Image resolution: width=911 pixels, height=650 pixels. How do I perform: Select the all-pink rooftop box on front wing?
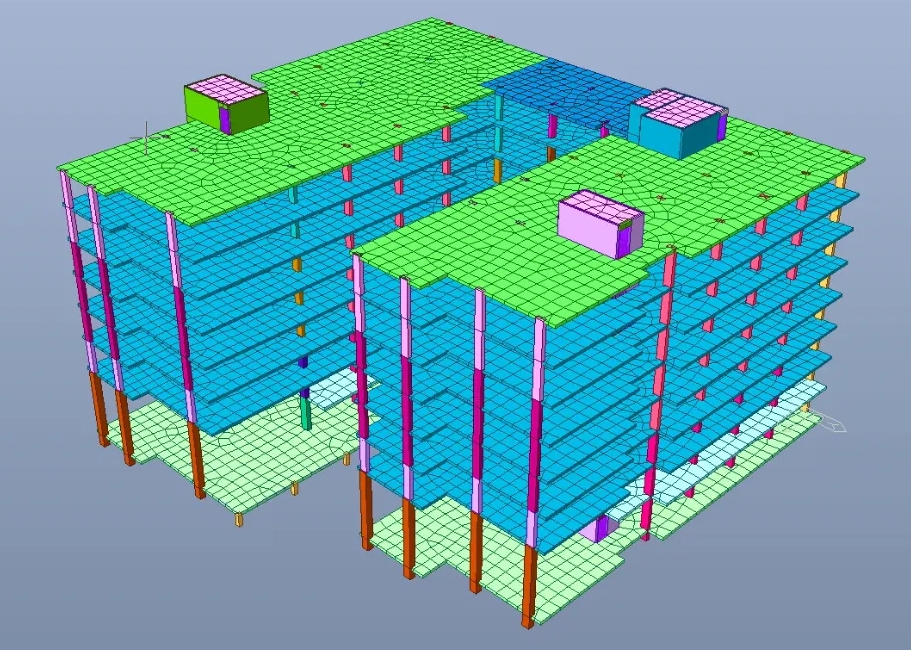(x=601, y=224)
